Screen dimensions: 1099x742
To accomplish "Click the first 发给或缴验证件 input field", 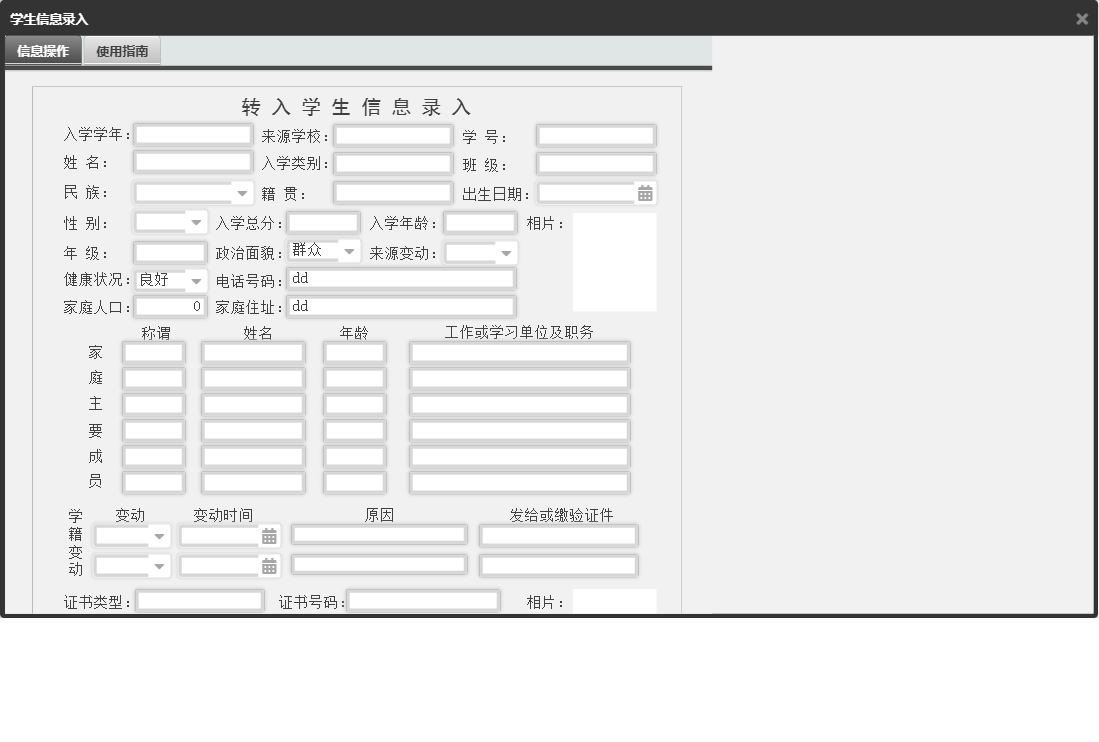I will point(559,536).
